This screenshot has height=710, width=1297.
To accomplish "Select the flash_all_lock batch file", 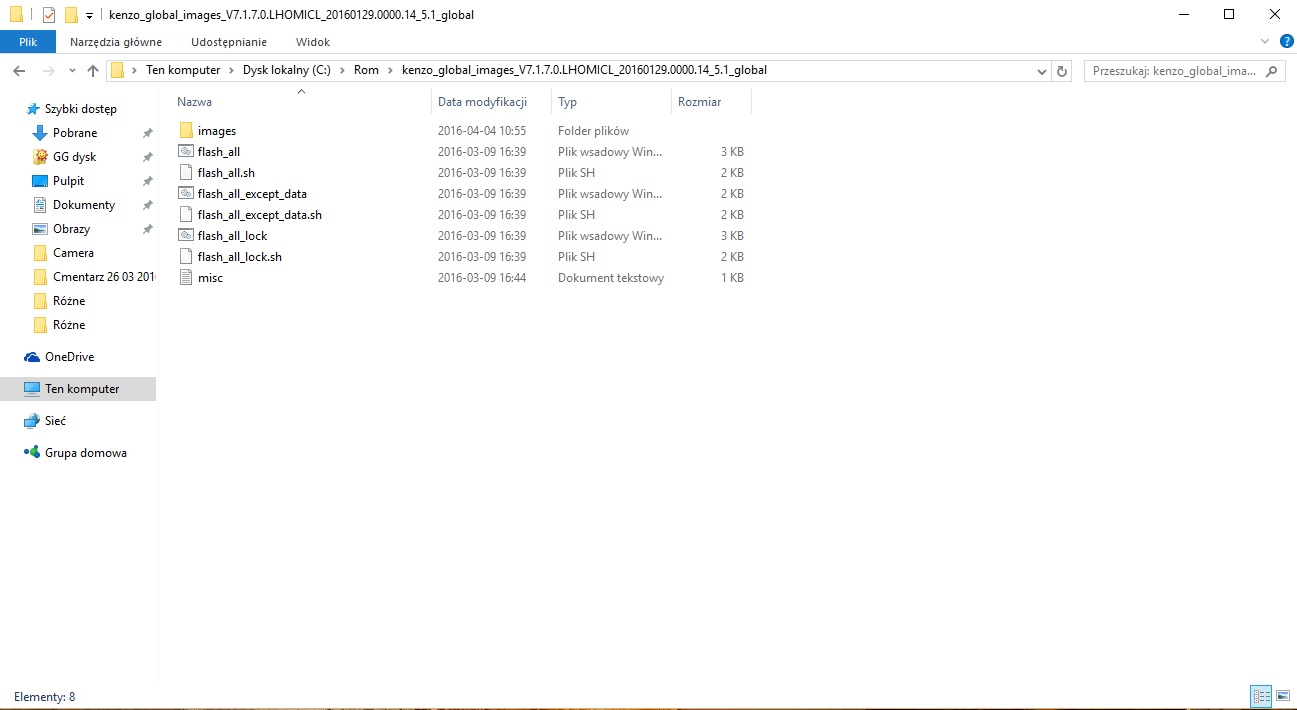I will [232, 236].
